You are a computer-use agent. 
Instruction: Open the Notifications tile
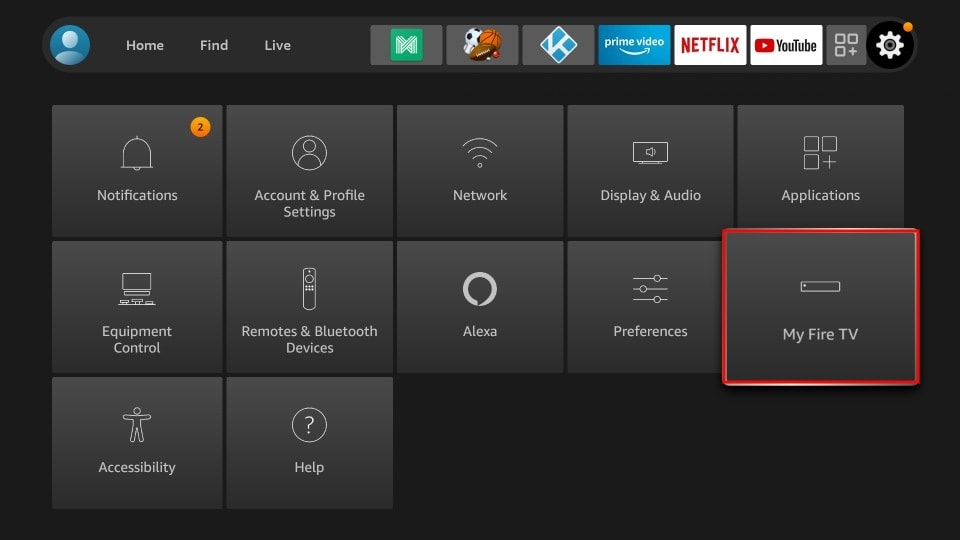click(137, 171)
